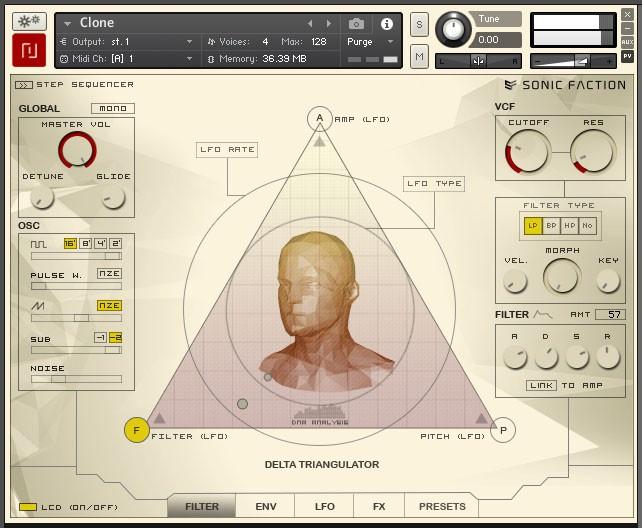Screen dimensions: 642x528
Task: Solo the instrument with S button
Action: point(419,24)
